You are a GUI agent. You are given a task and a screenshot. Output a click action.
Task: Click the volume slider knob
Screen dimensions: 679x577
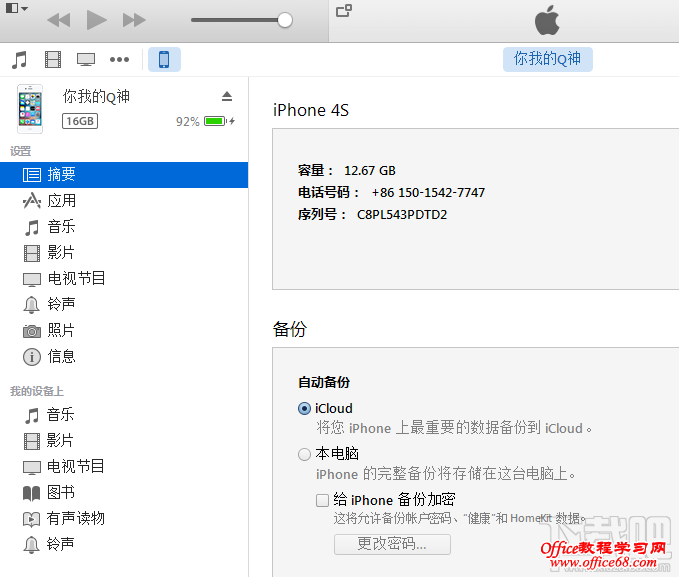[x=285, y=20]
